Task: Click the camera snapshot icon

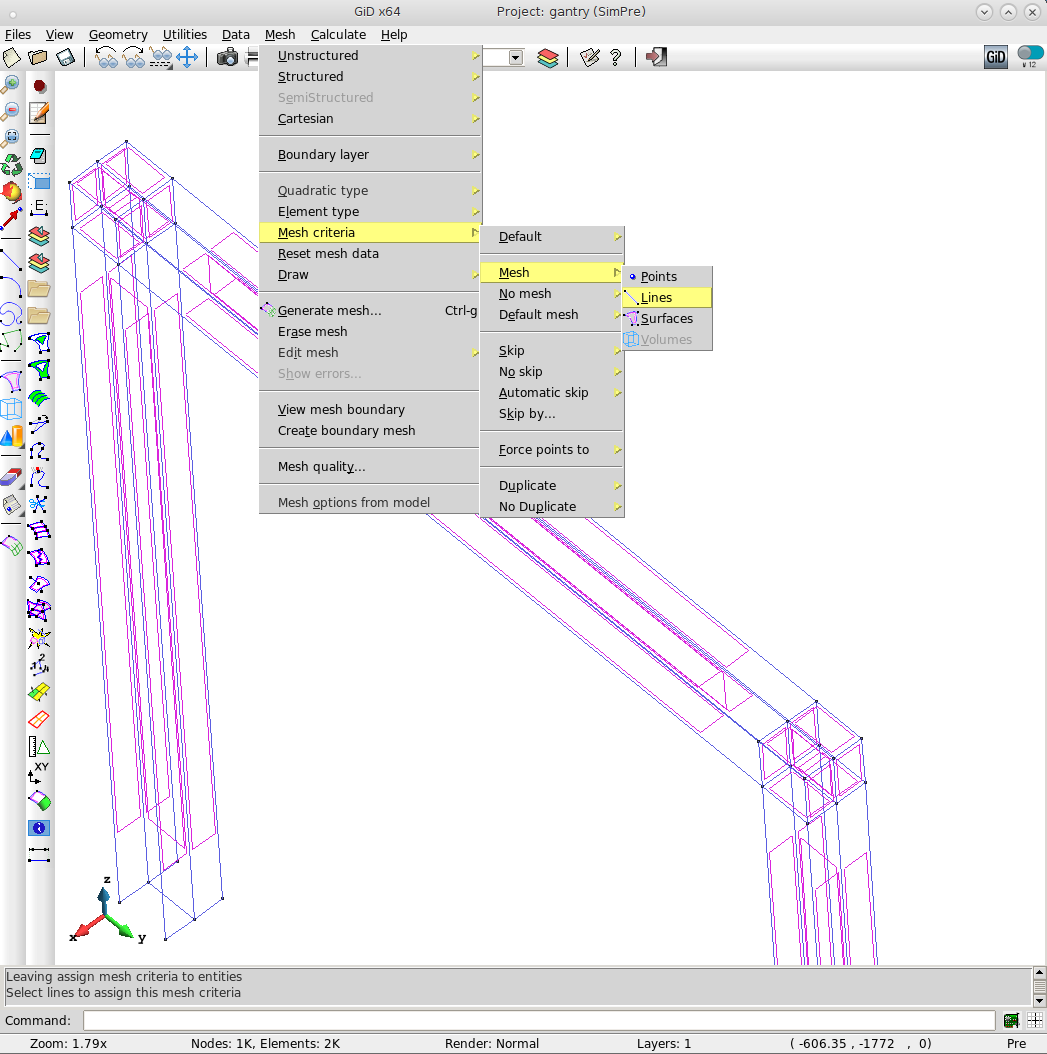Action: click(228, 57)
